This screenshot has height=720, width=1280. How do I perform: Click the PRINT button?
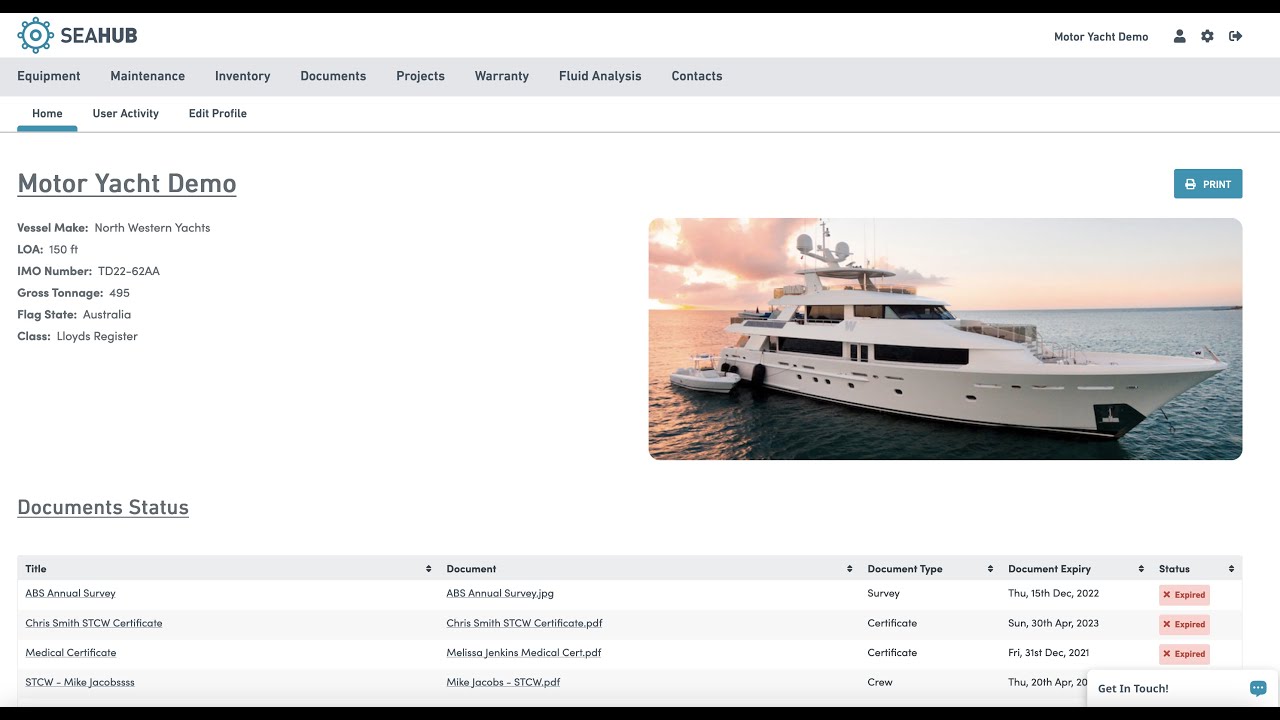(x=1208, y=184)
